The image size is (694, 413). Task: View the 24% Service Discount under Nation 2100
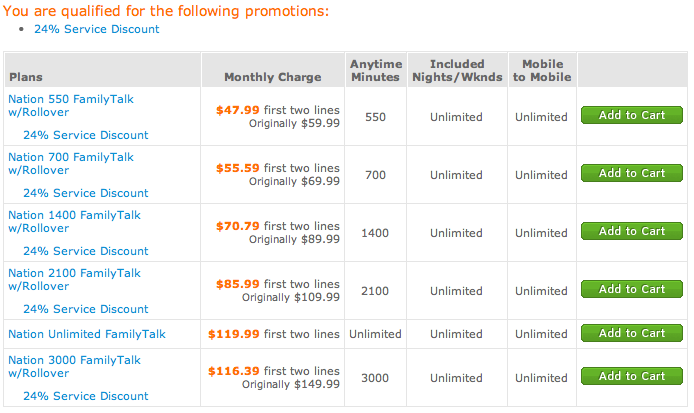[85, 309]
